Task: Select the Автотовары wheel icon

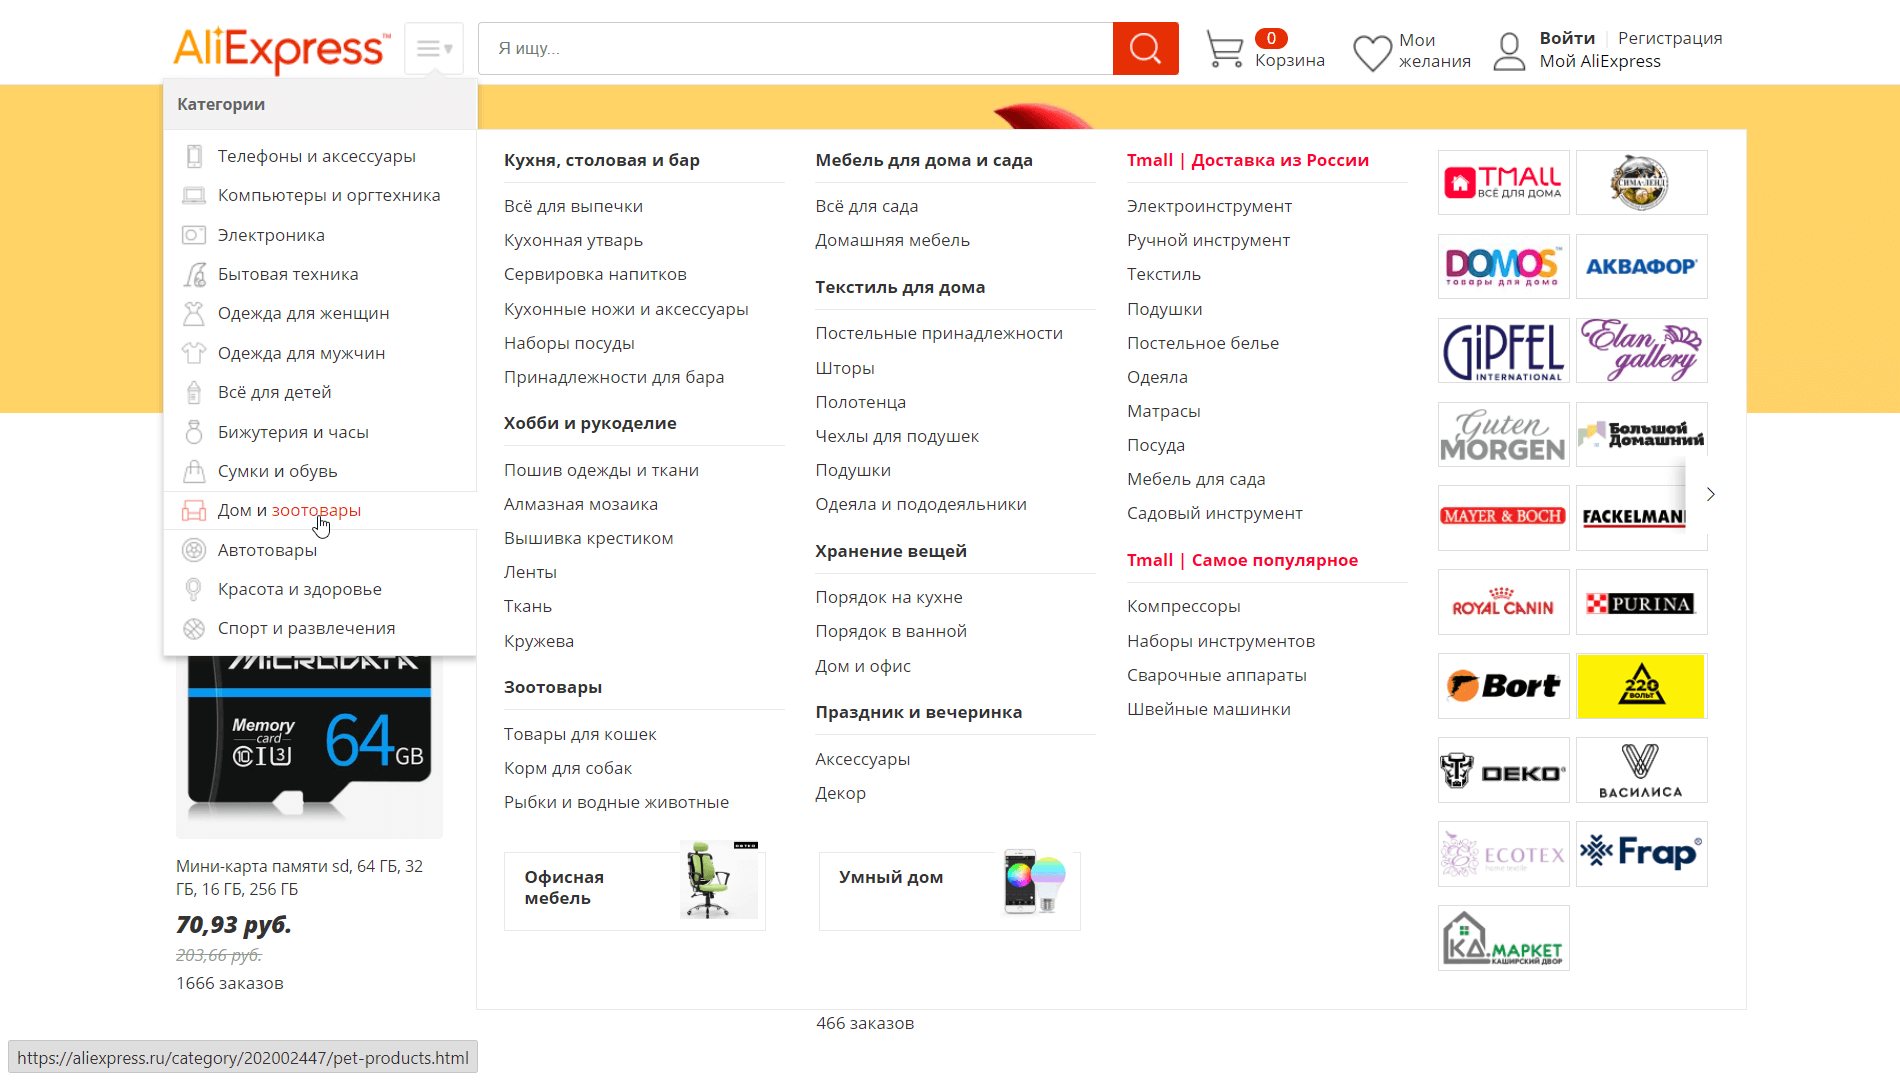Action: 194,550
